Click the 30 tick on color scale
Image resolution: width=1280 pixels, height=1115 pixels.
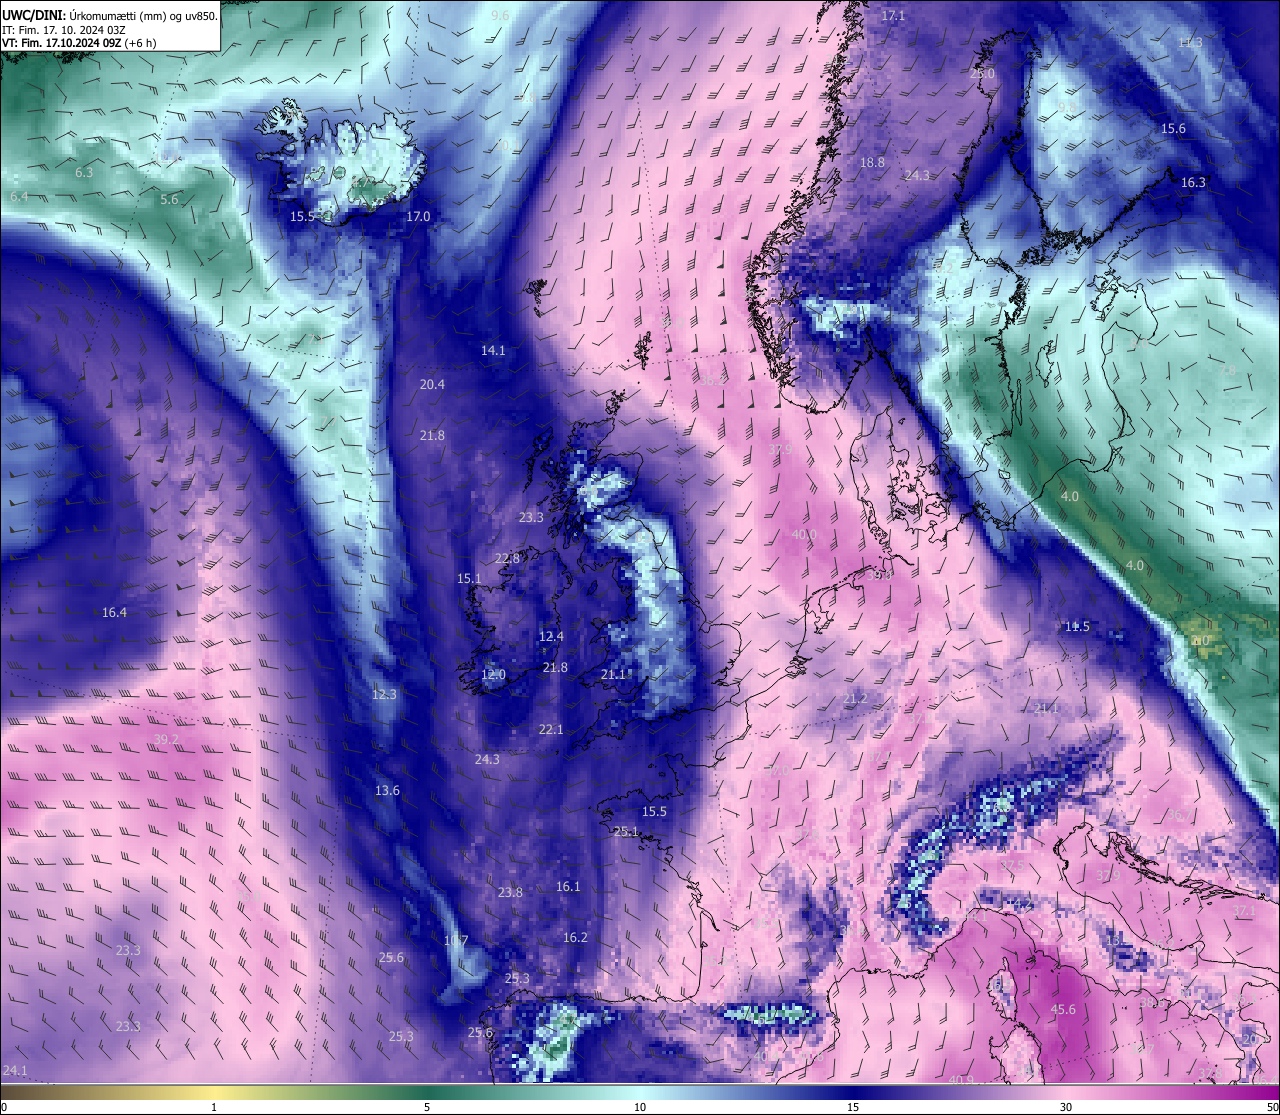pyautogui.click(x=1066, y=1107)
